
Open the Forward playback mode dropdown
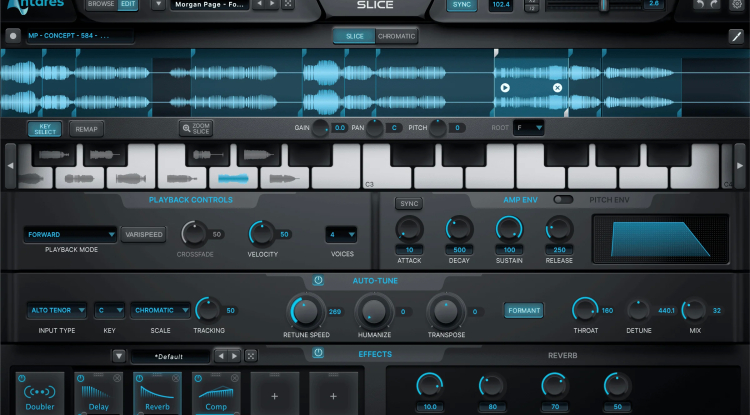(x=70, y=234)
